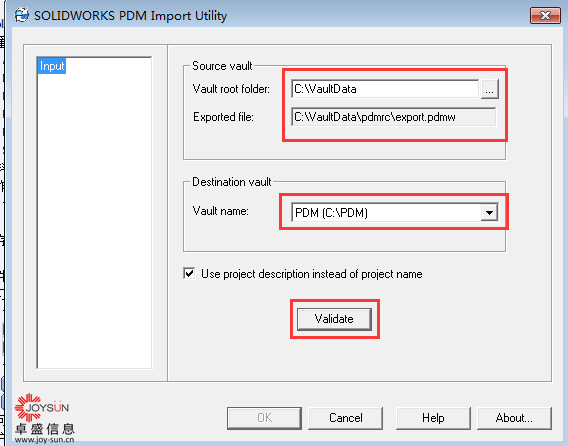Open the About... dialog
568x446 pixels.
(514, 418)
